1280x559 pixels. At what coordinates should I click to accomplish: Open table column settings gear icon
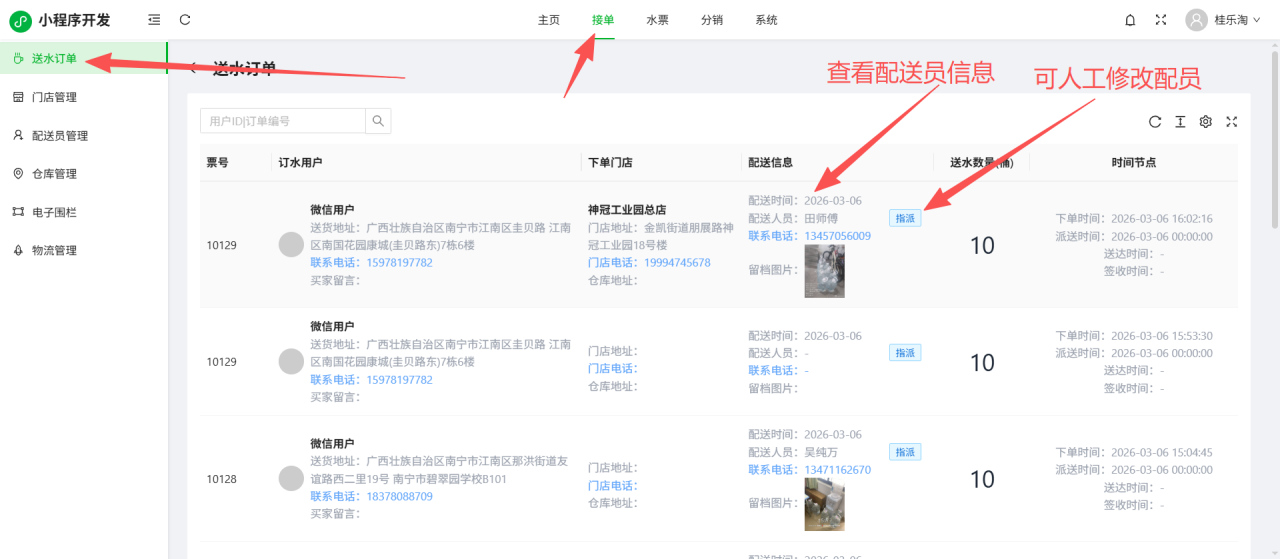tap(1206, 122)
